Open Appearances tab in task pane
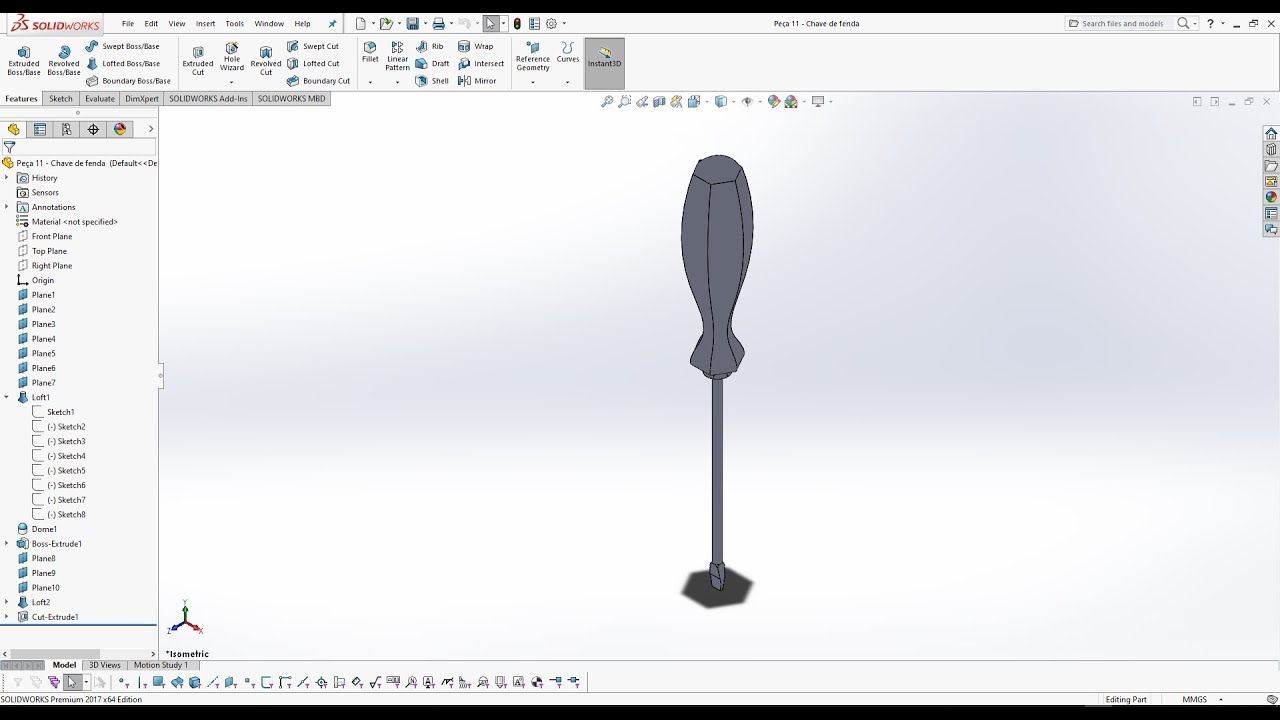The image size is (1280, 720). tap(1271, 197)
